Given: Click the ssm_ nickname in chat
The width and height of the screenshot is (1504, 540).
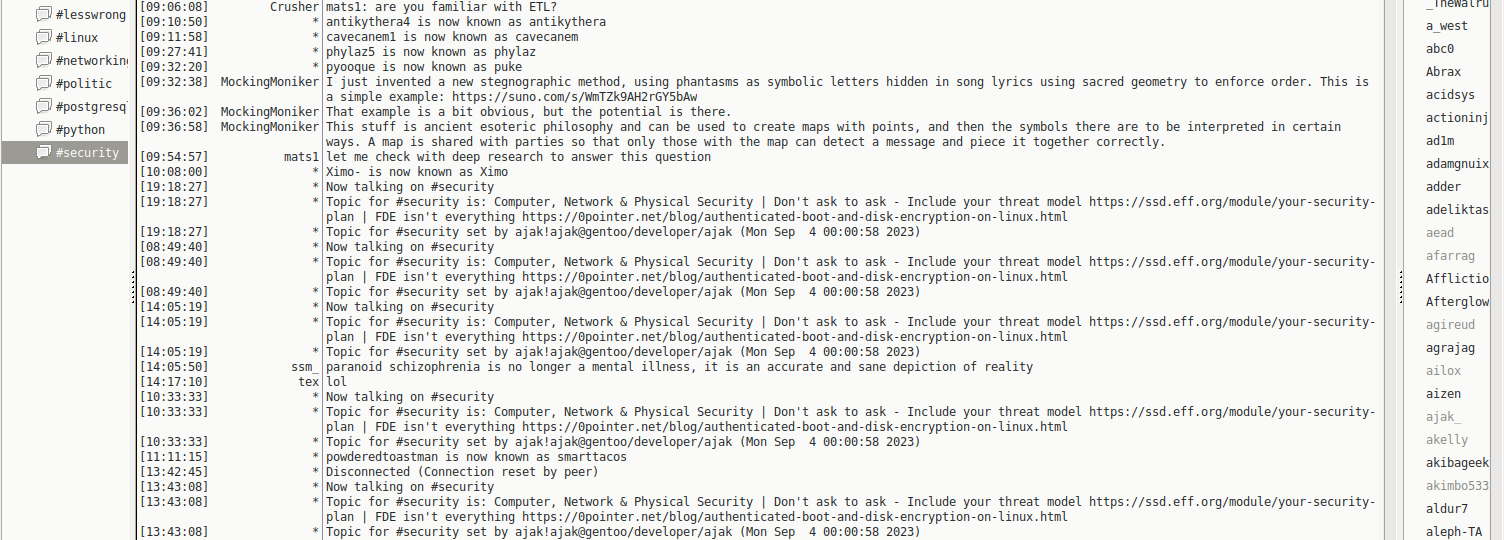Looking at the screenshot, I should (304, 367).
